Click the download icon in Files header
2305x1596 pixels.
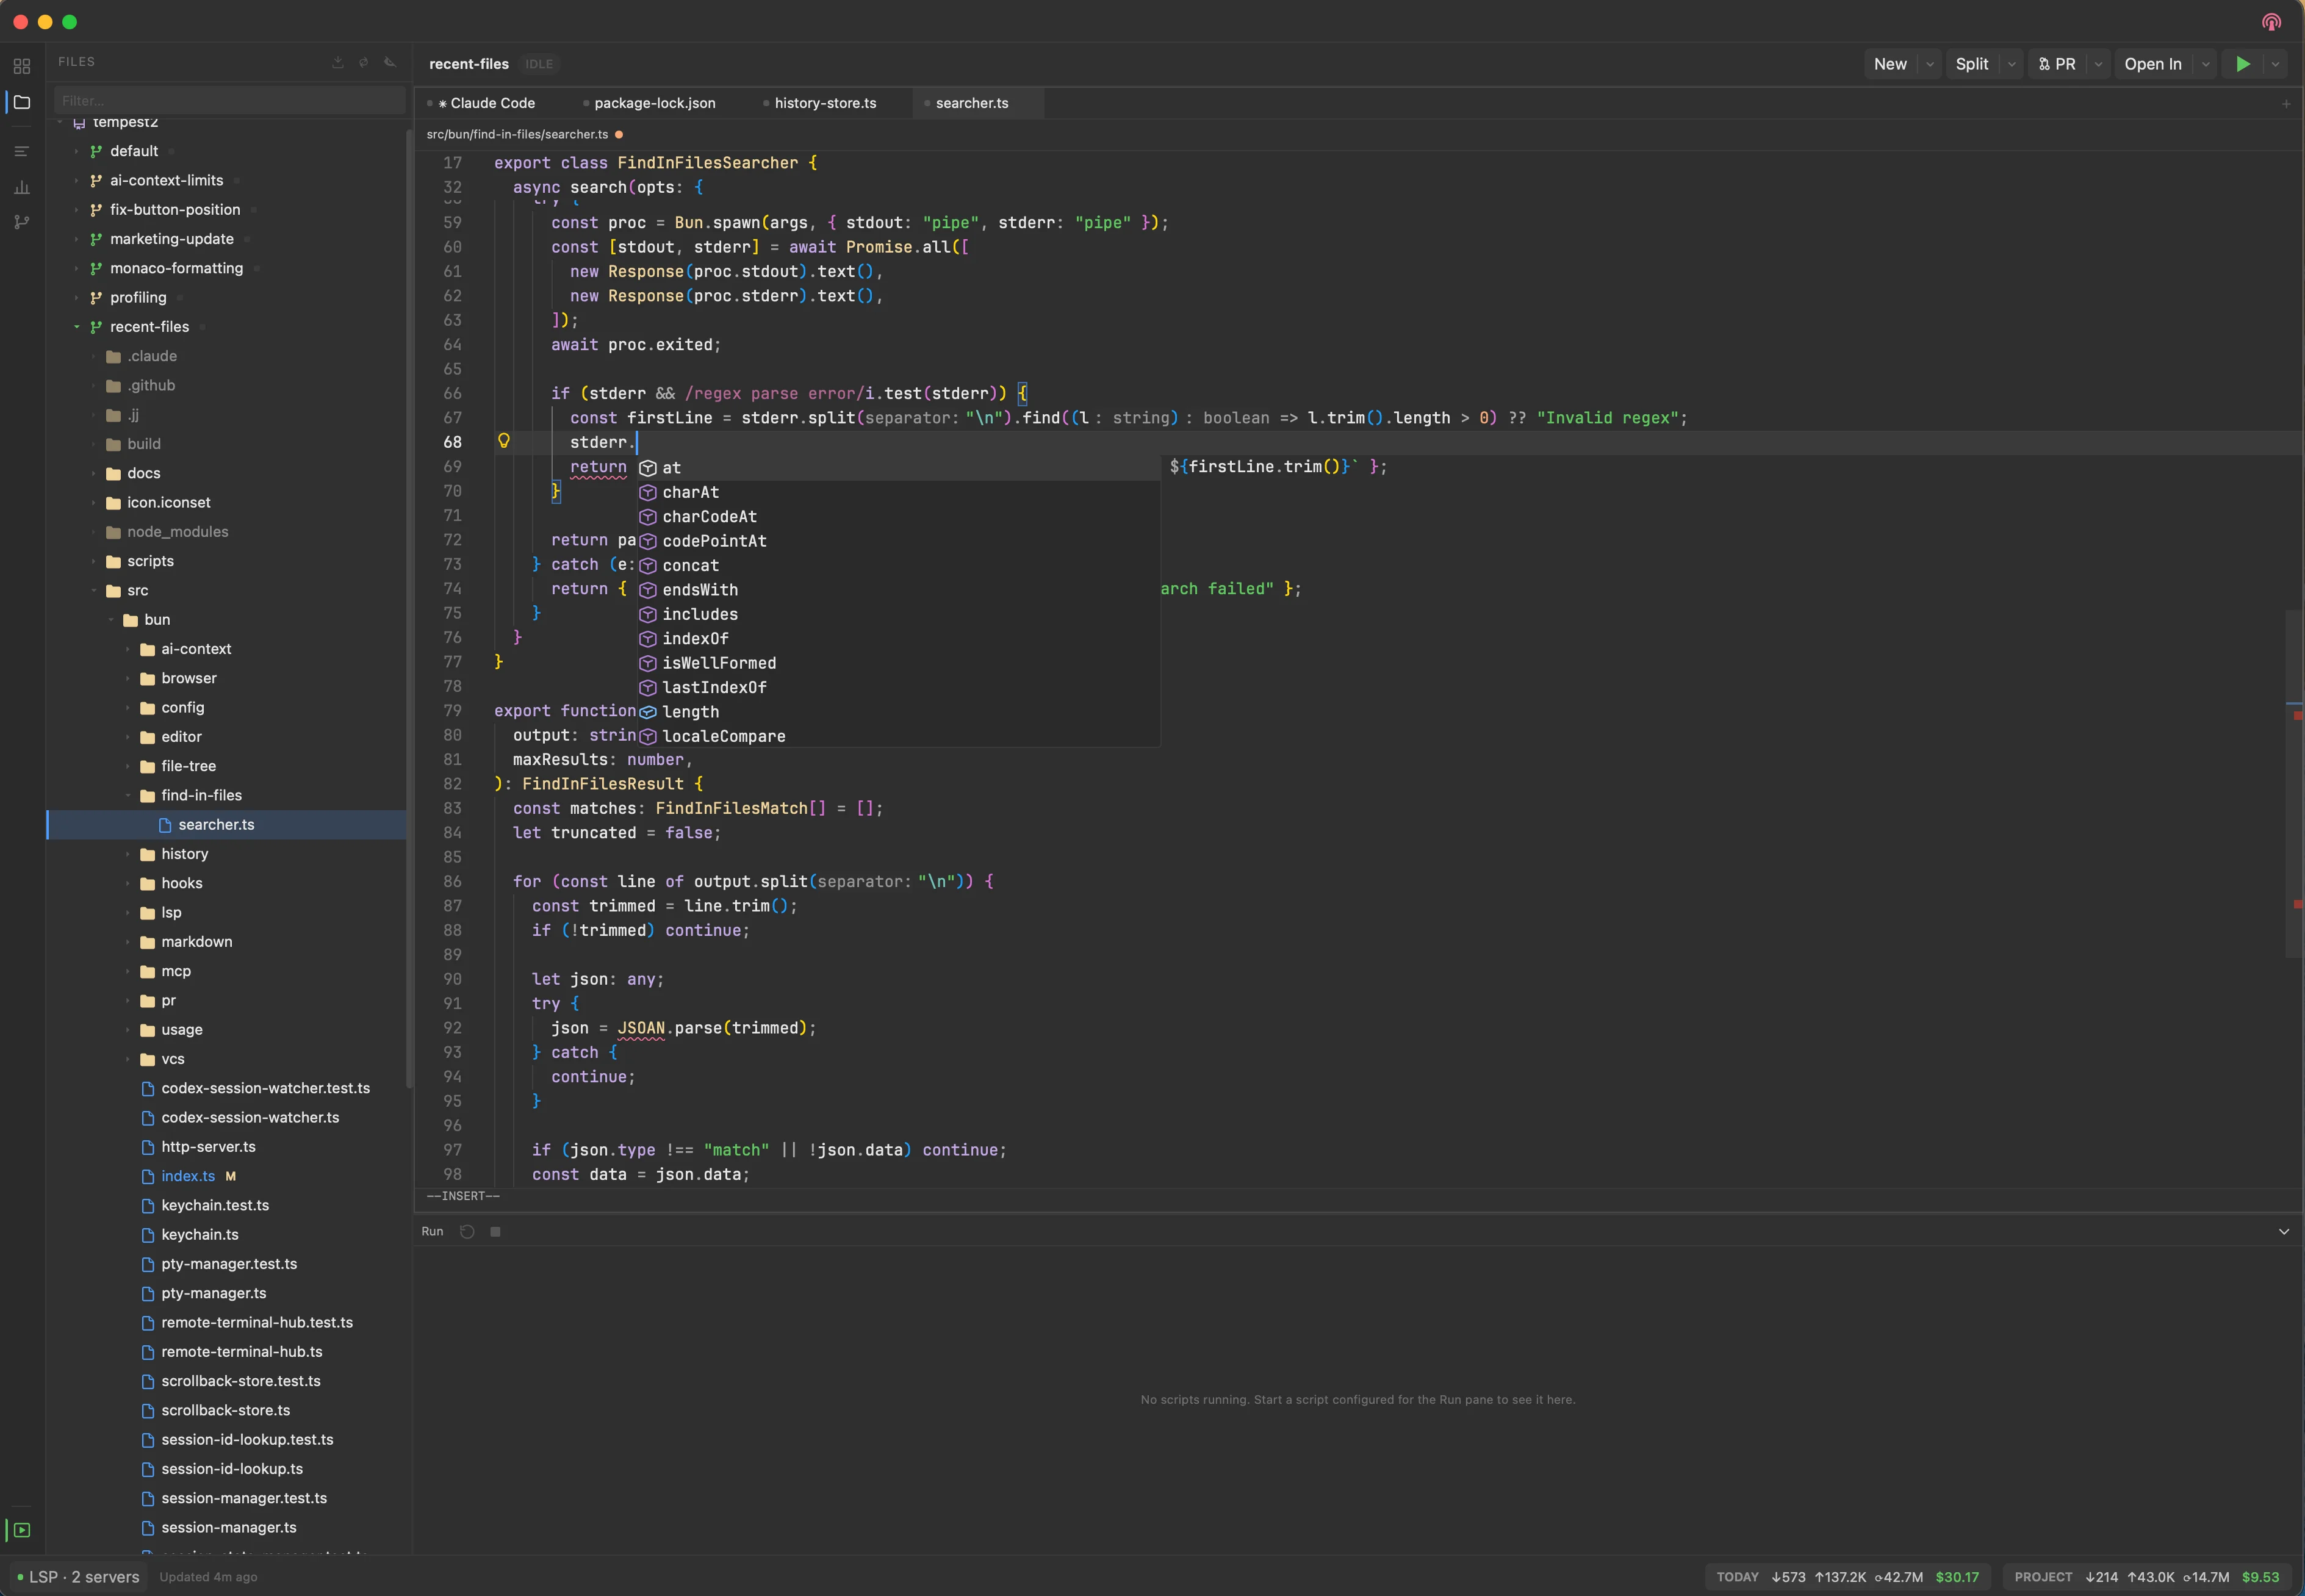click(x=338, y=62)
